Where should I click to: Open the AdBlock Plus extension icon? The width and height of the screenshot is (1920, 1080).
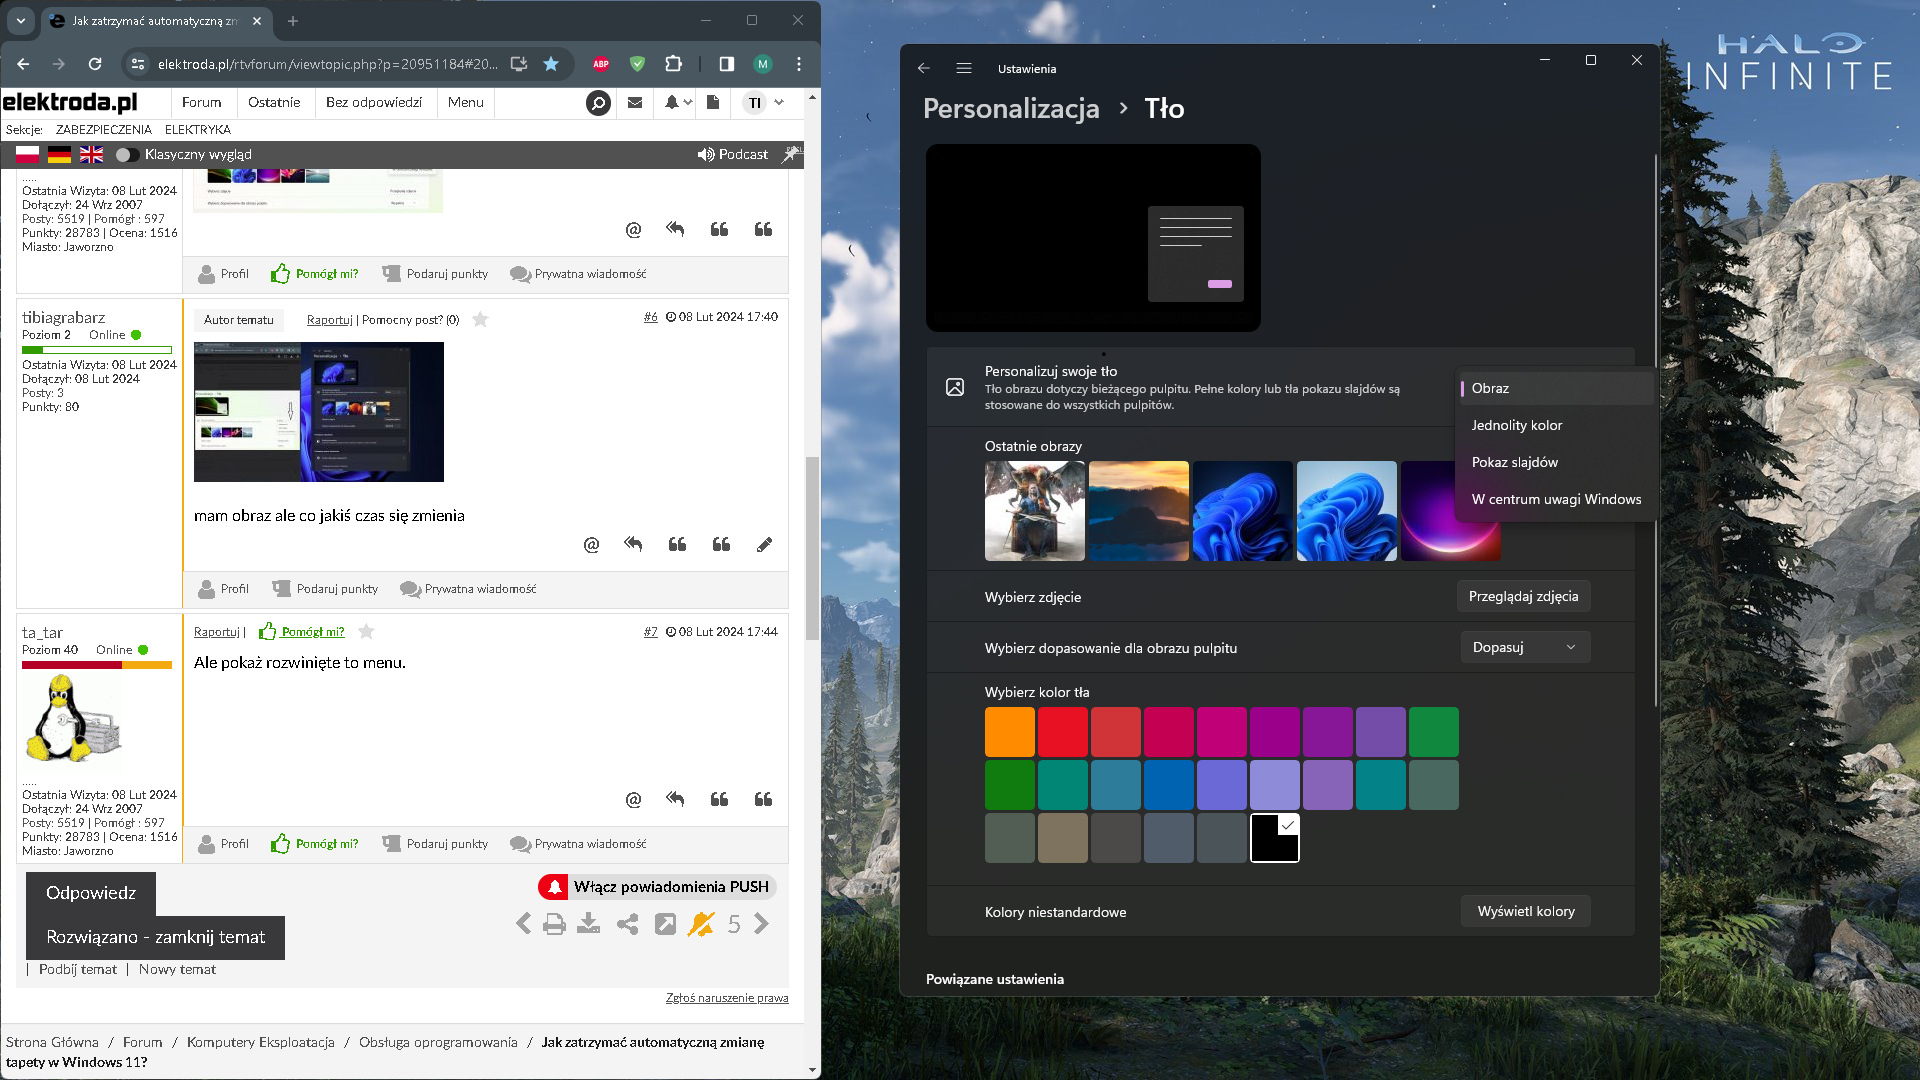(601, 64)
